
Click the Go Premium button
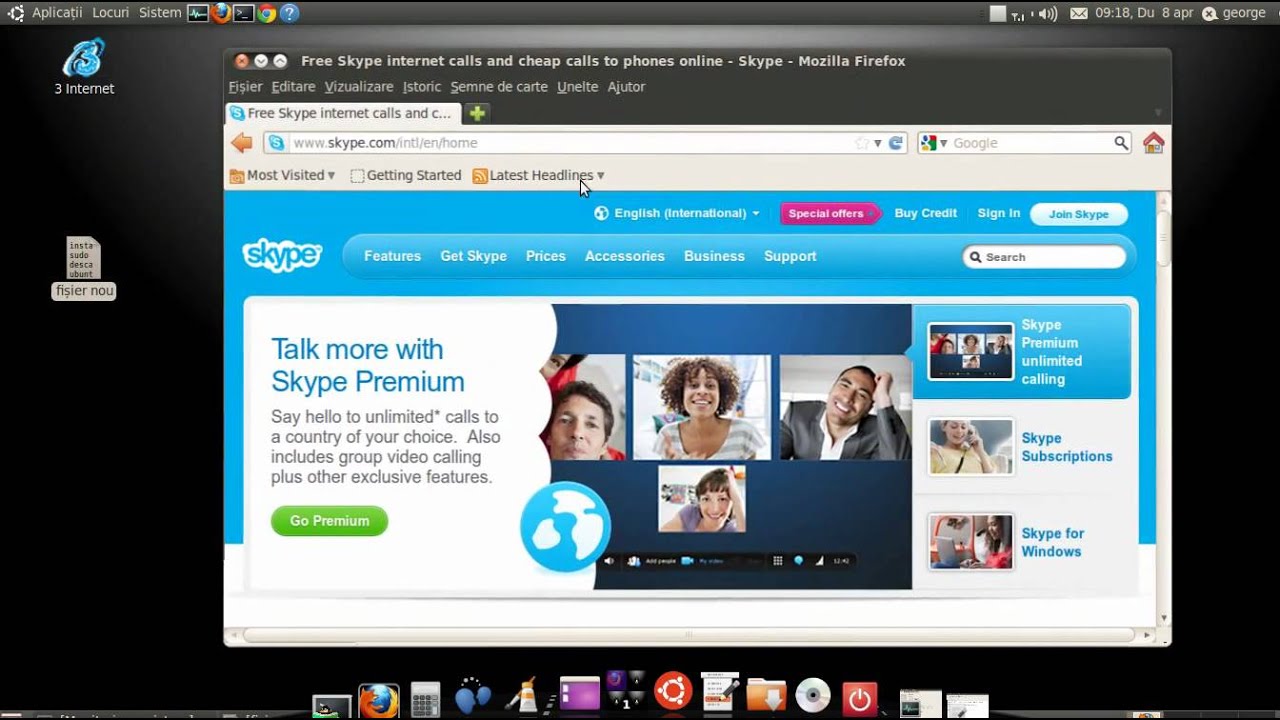click(329, 521)
